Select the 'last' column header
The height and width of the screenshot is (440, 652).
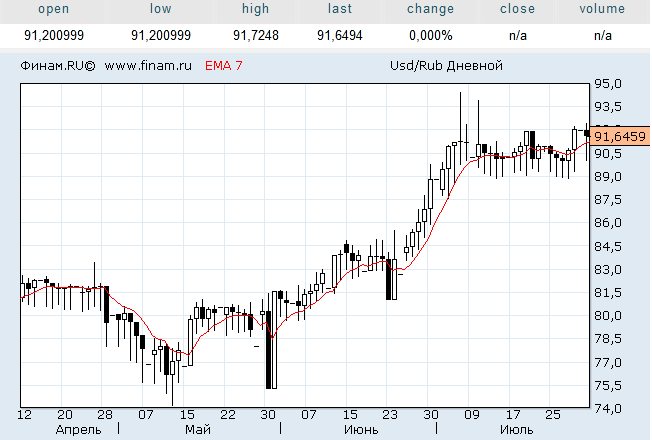[x=340, y=9]
